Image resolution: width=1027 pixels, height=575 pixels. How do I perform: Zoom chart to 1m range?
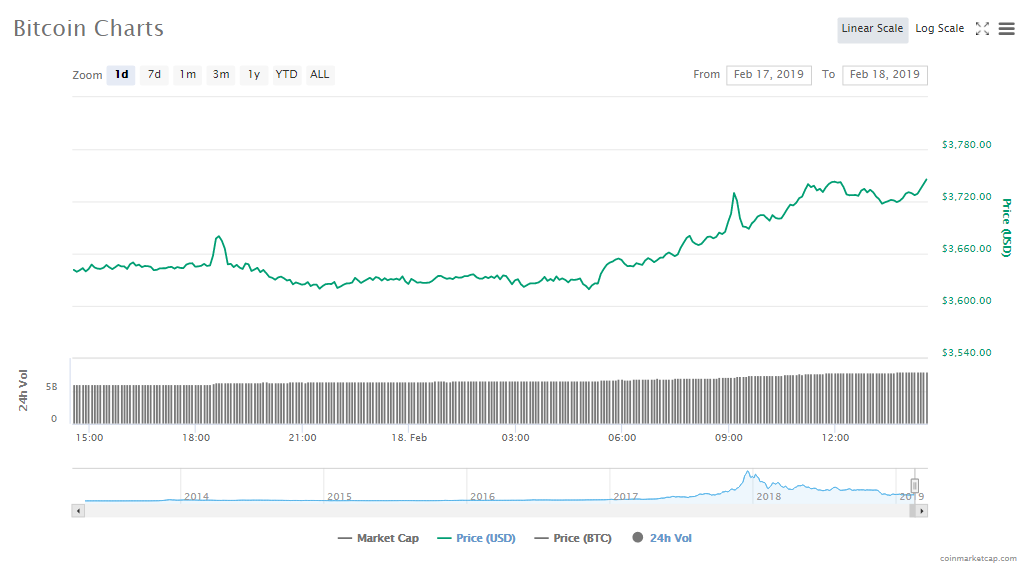[x=187, y=75]
